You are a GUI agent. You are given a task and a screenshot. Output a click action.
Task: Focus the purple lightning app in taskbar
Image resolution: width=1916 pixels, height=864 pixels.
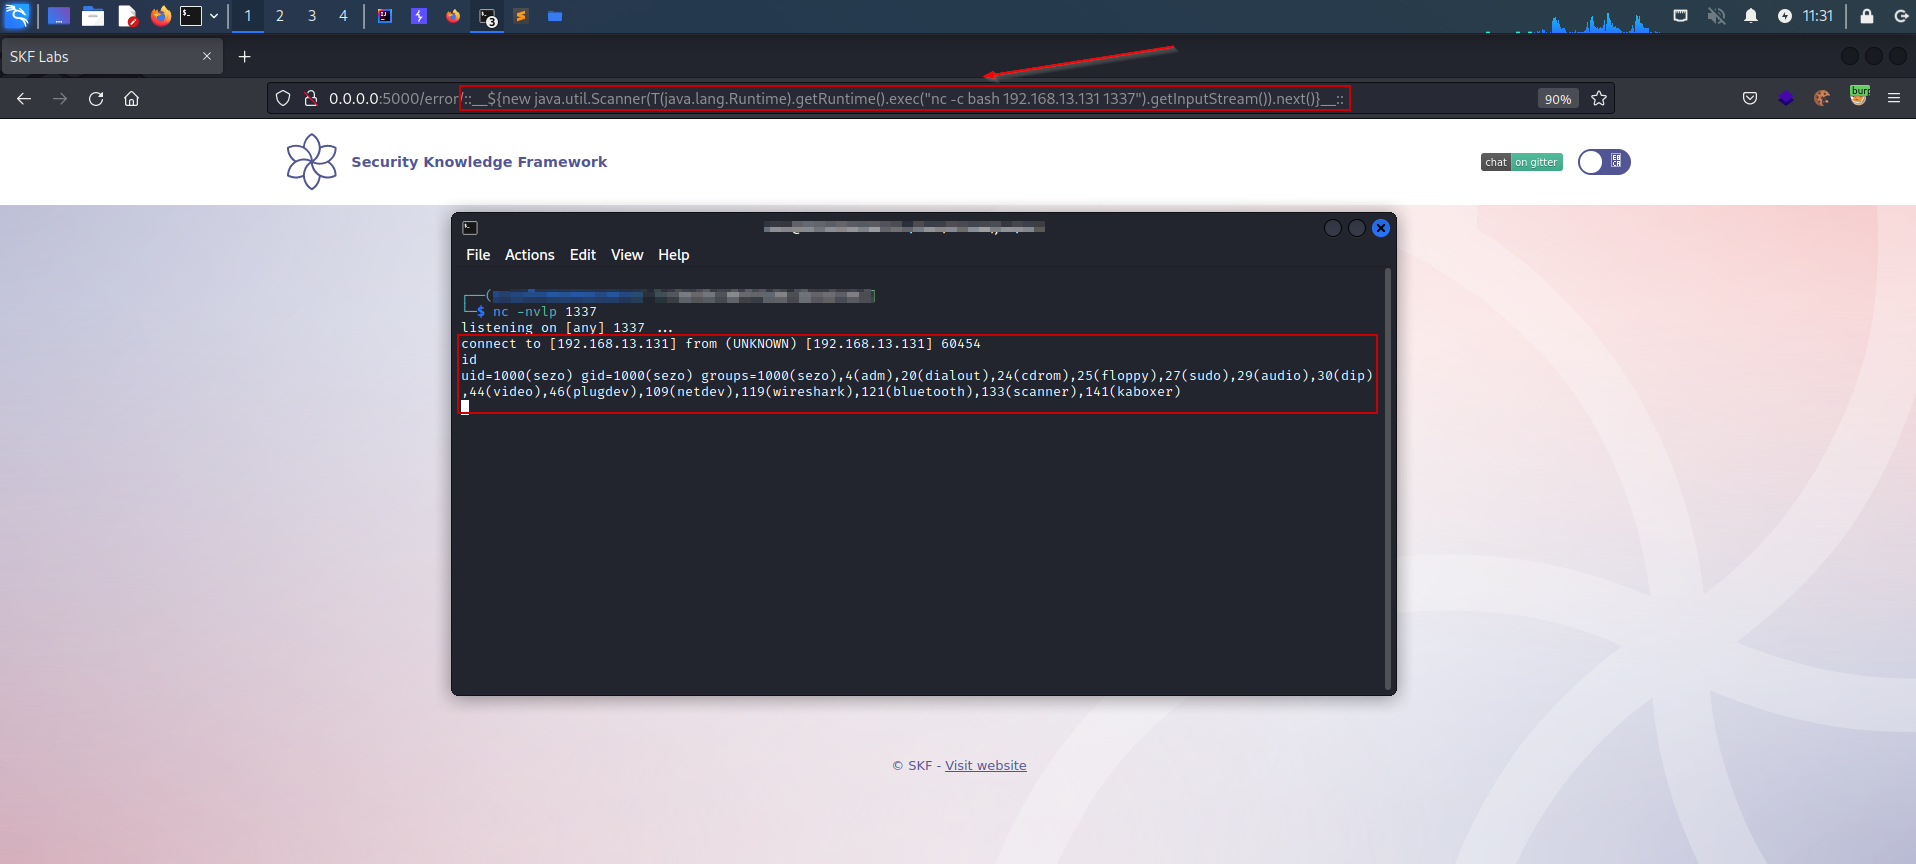[419, 16]
